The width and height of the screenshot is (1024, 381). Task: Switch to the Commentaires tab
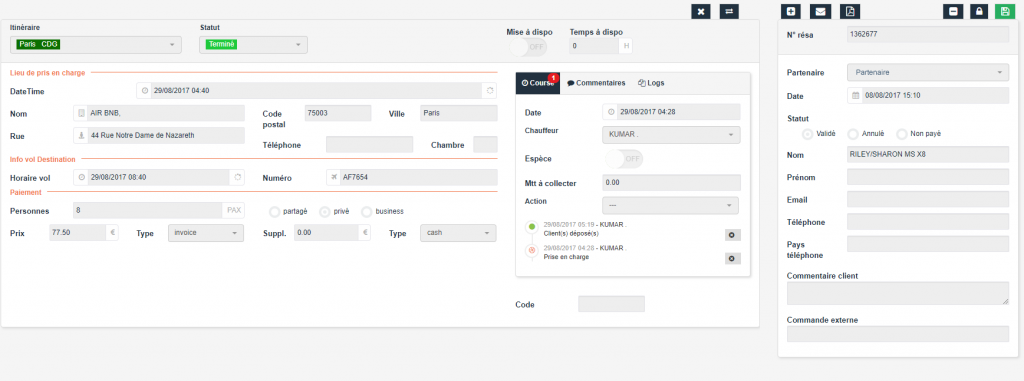[x=596, y=83]
